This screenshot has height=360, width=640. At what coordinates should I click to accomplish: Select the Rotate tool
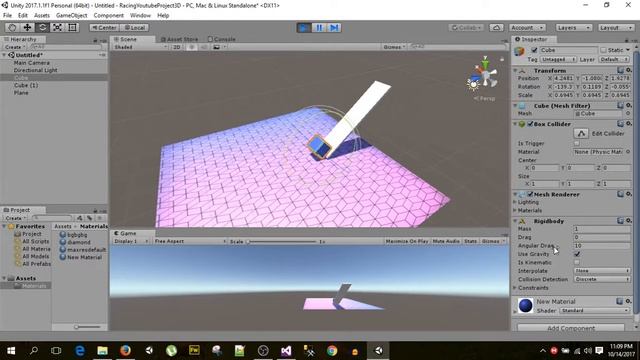(42, 27)
